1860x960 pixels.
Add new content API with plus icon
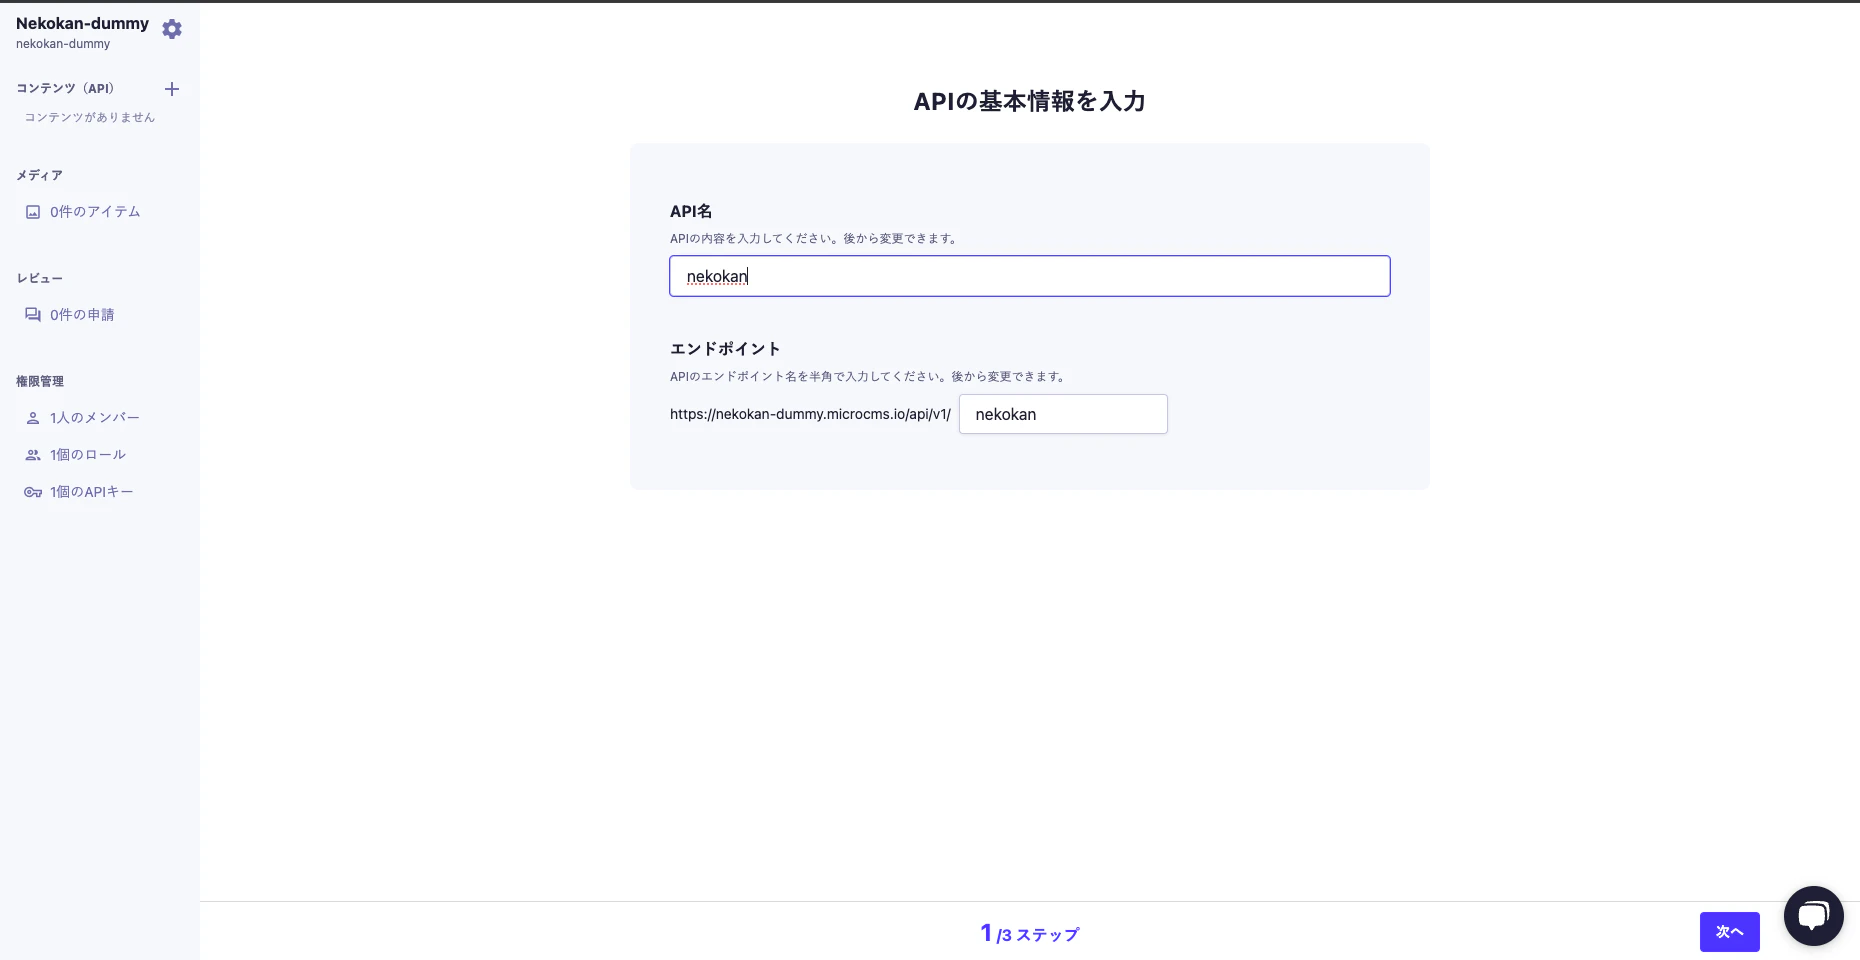coord(172,89)
